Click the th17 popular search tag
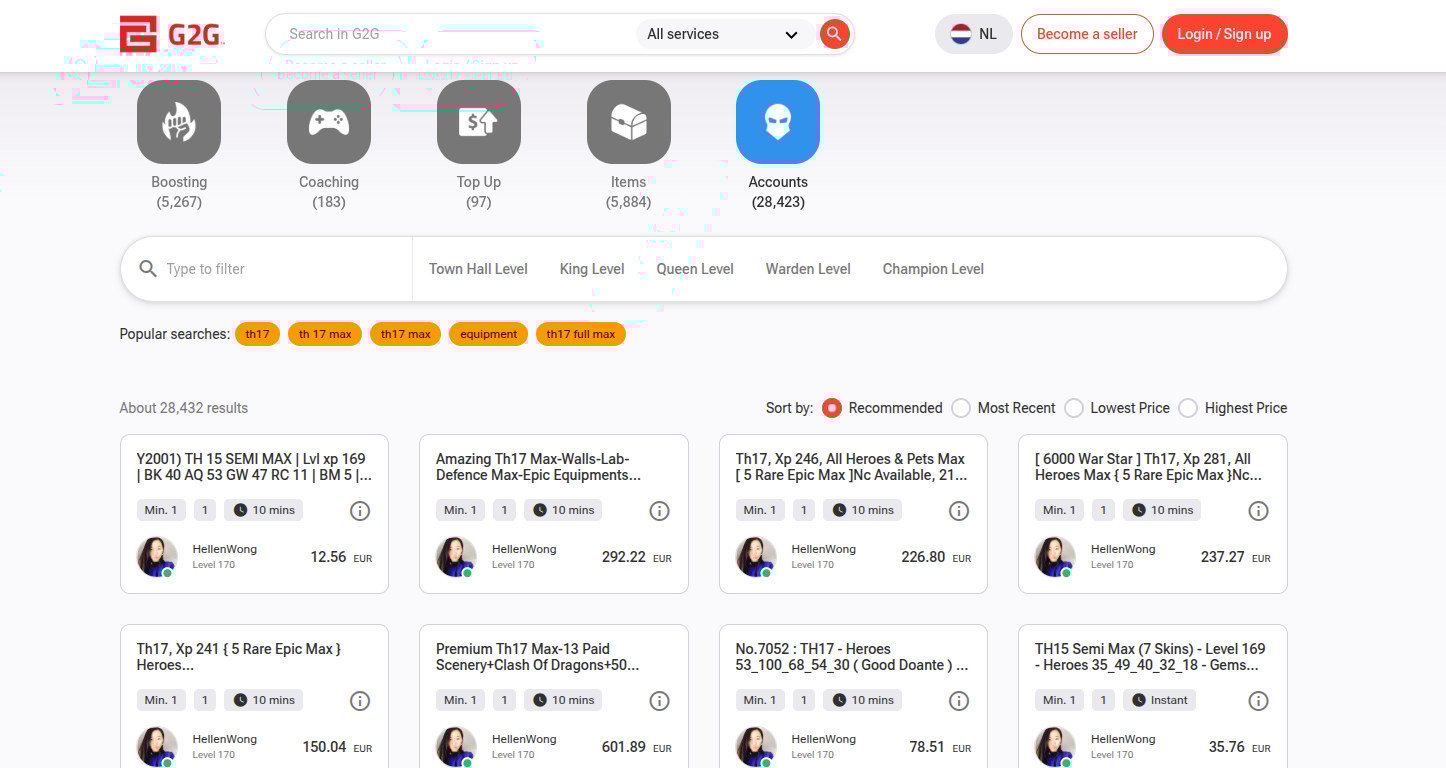Viewport: 1446px width, 768px height. pyautogui.click(x=258, y=334)
